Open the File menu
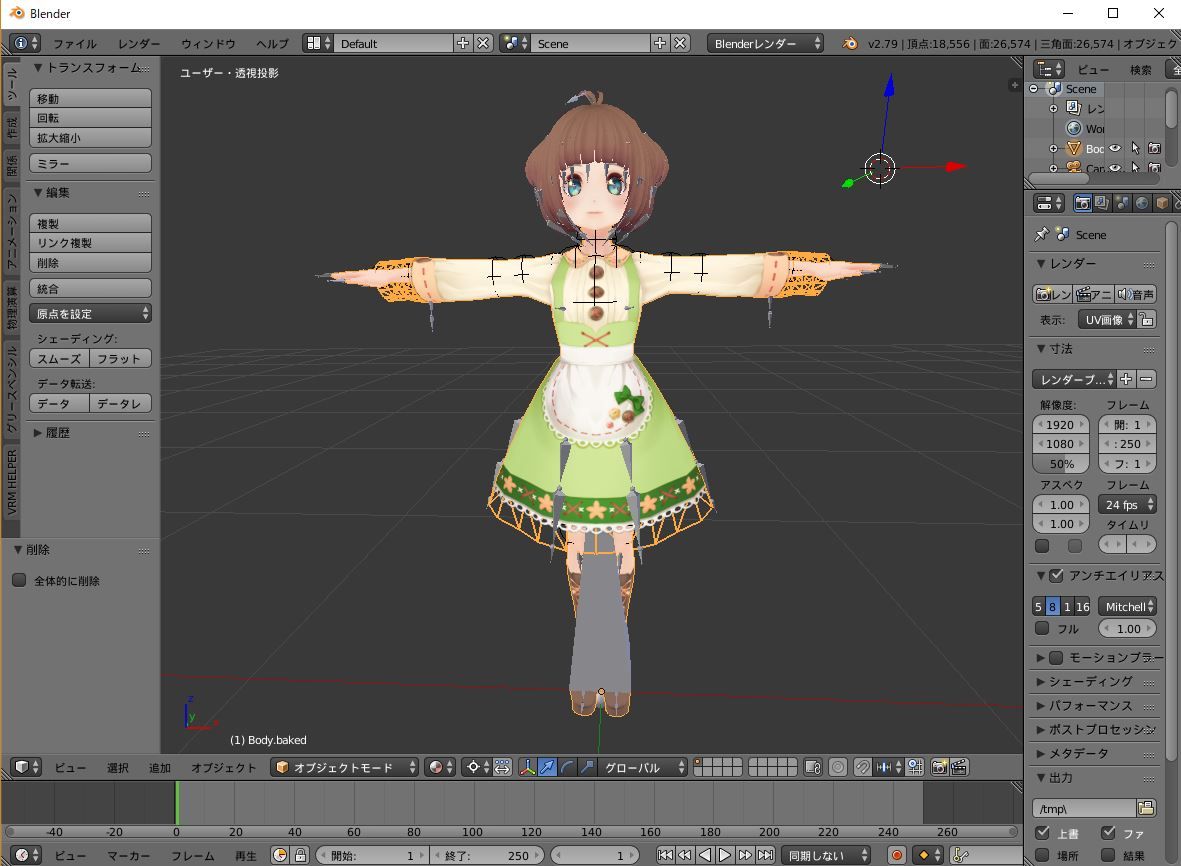 (75, 43)
